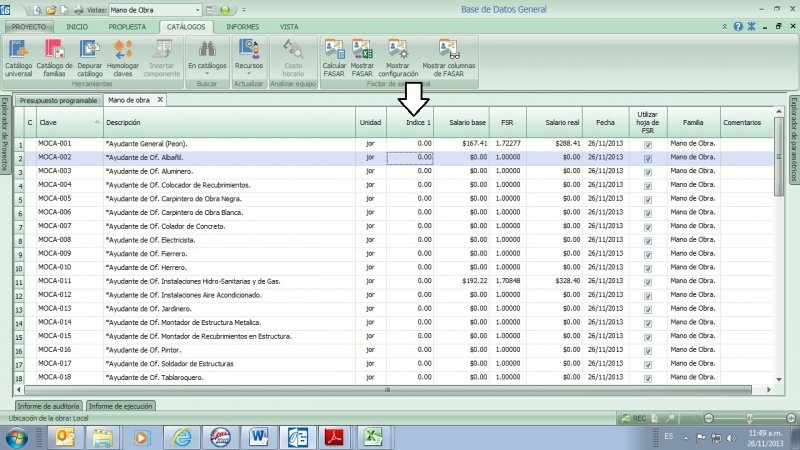Open the Presupuesto programable tab
The height and width of the screenshot is (450, 800).
[57, 100]
